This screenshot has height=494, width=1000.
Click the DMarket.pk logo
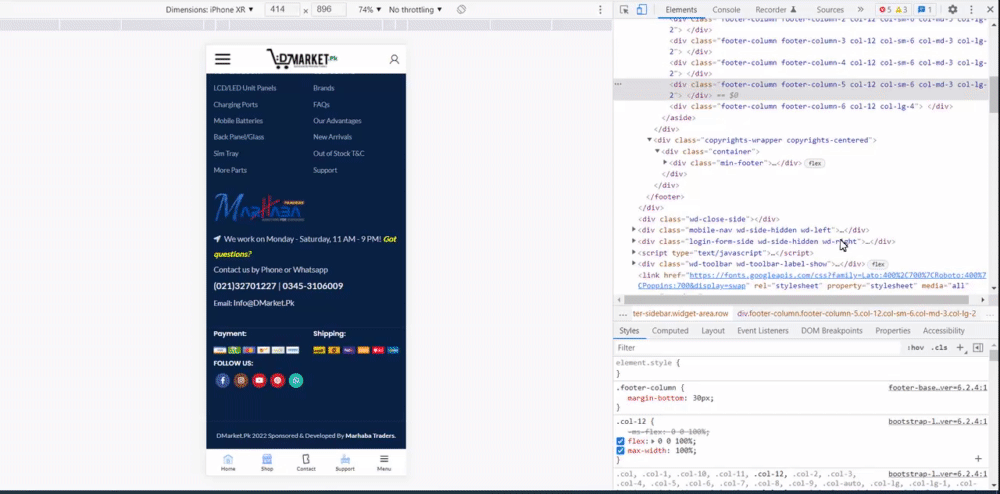[302, 59]
